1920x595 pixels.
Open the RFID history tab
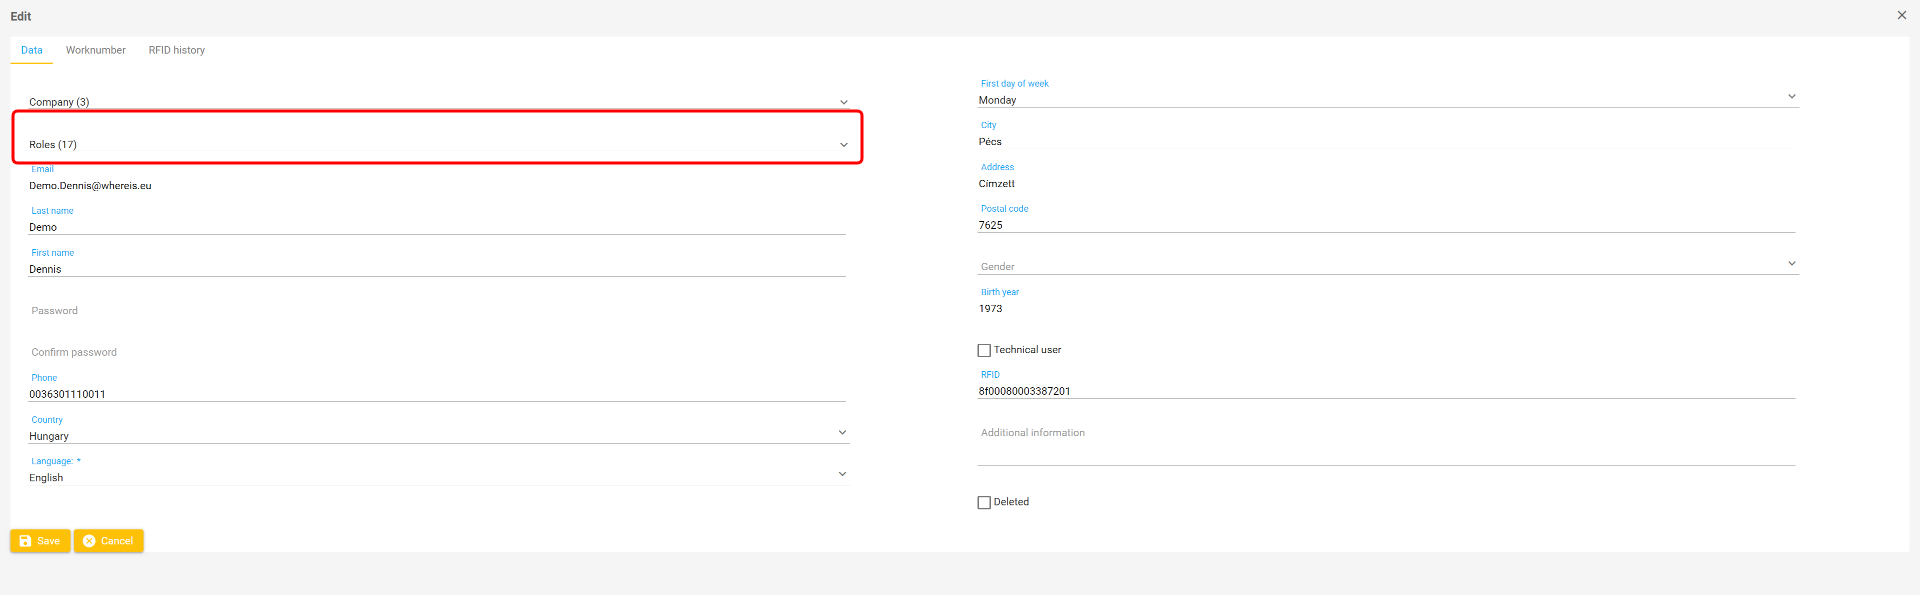pyautogui.click(x=177, y=50)
